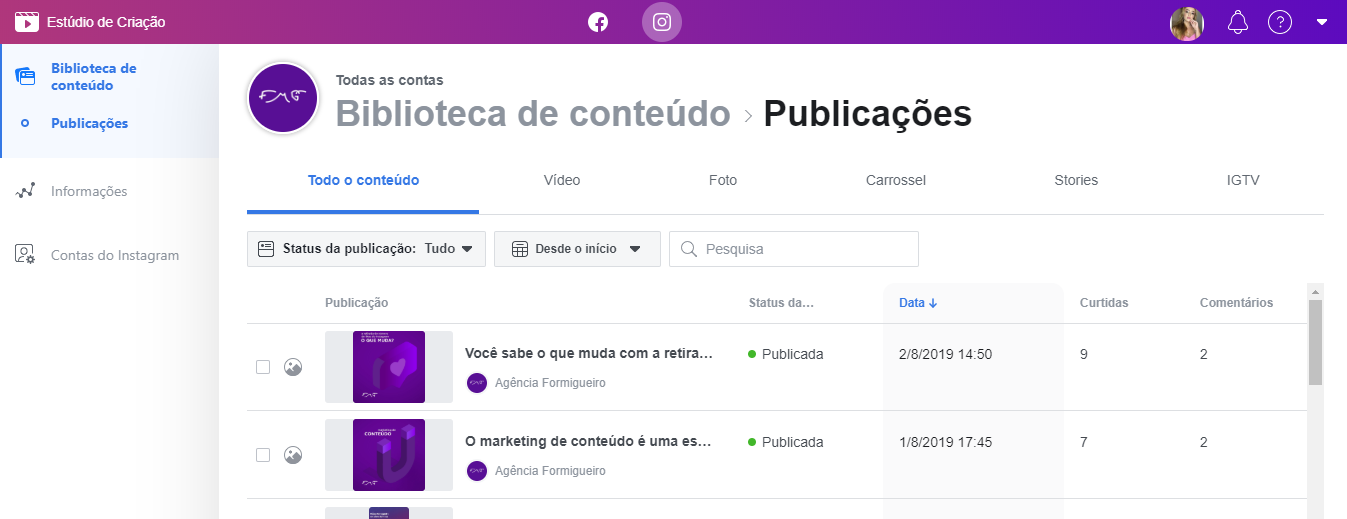The width and height of the screenshot is (1347, 519).
Task: Click date 2/8/2019 14:50
Action: [945, 354]
